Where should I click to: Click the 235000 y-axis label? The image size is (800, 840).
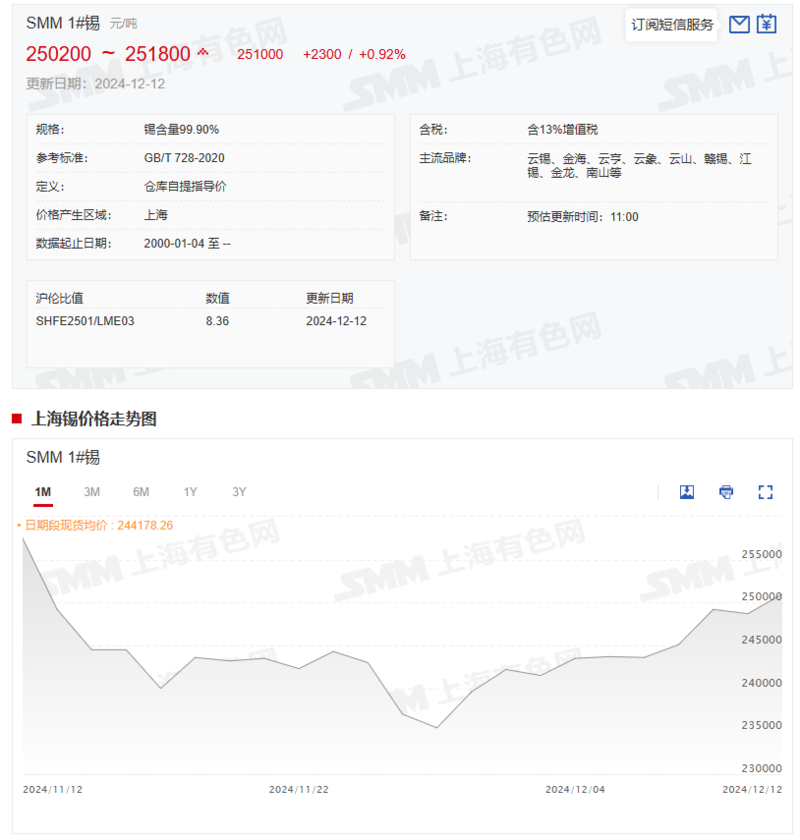761,725
